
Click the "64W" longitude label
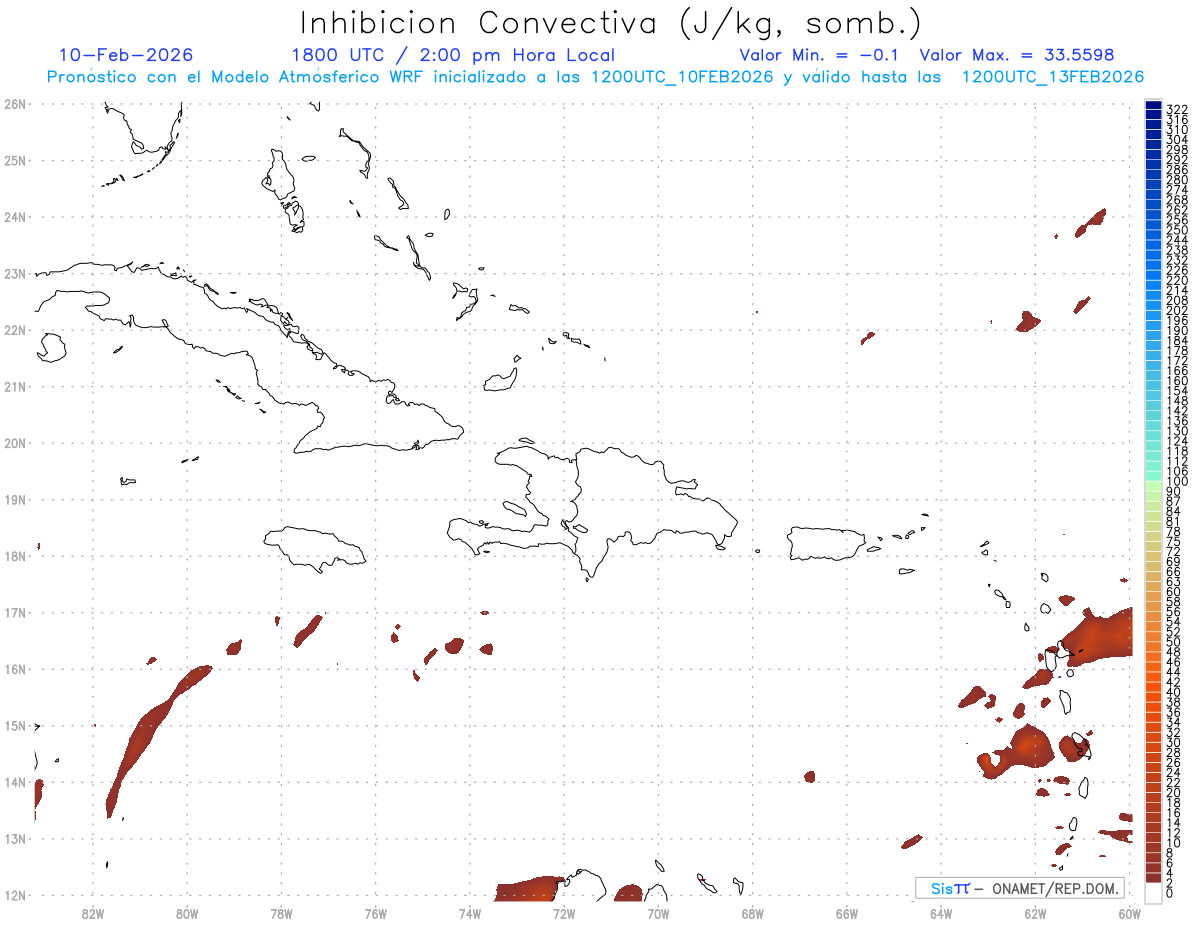[x=940, y=912]
